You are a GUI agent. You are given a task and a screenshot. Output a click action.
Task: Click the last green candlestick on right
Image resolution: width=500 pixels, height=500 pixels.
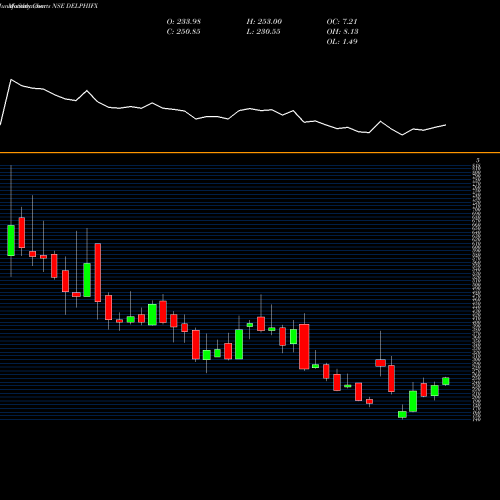[x=446, y=381]
